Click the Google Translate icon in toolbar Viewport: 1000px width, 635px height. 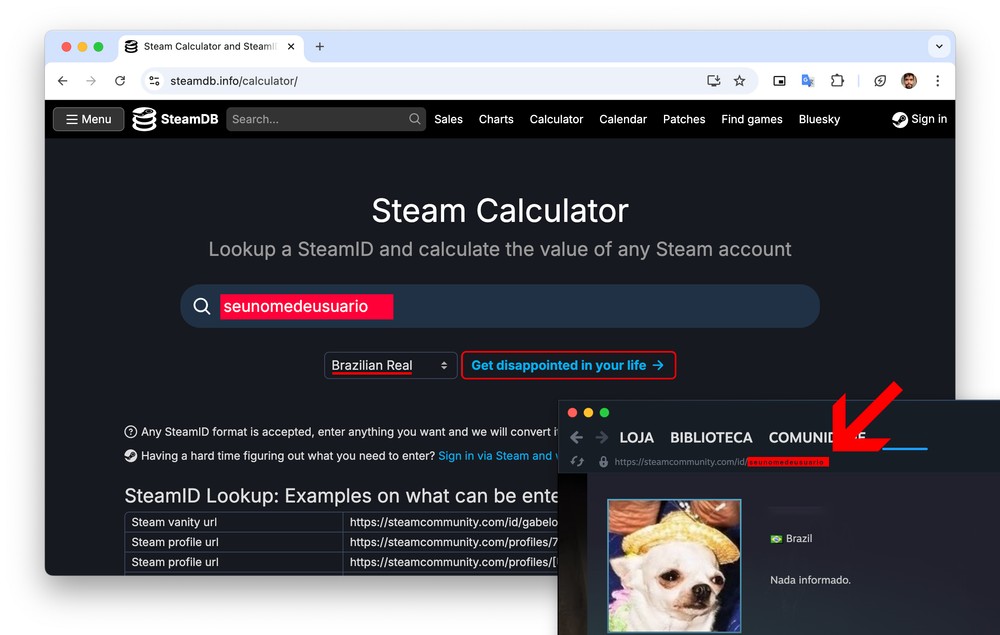pyautogui.click(x=807, y=81)
